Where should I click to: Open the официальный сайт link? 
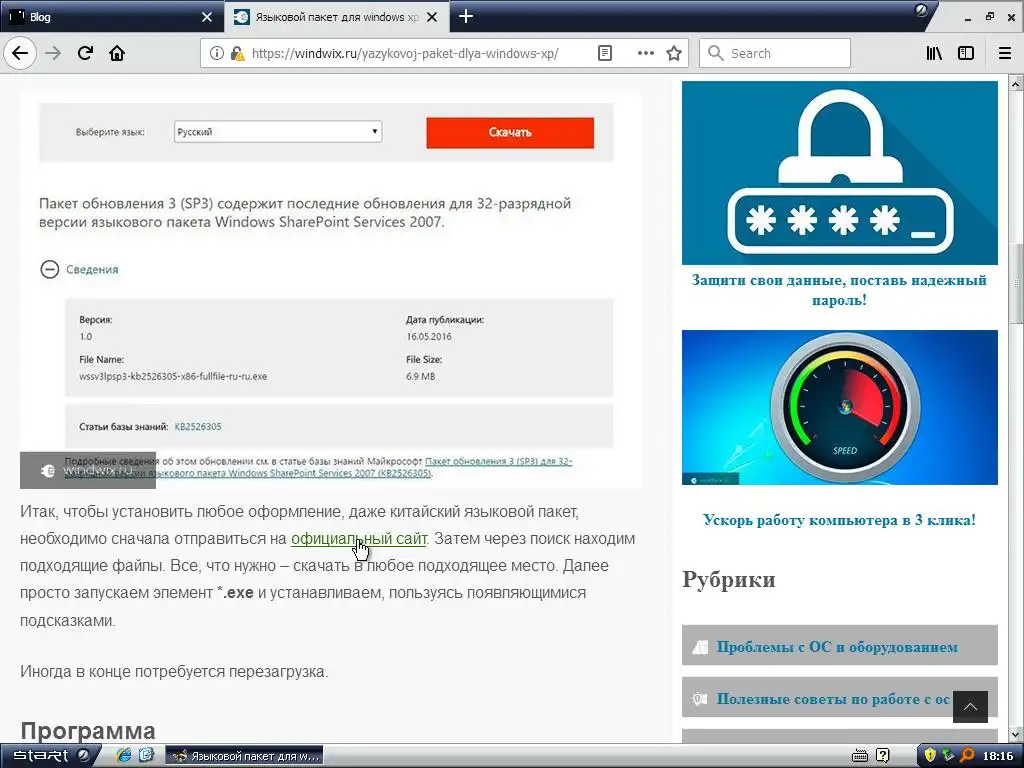pyautogui.click(x=359, y=539)
